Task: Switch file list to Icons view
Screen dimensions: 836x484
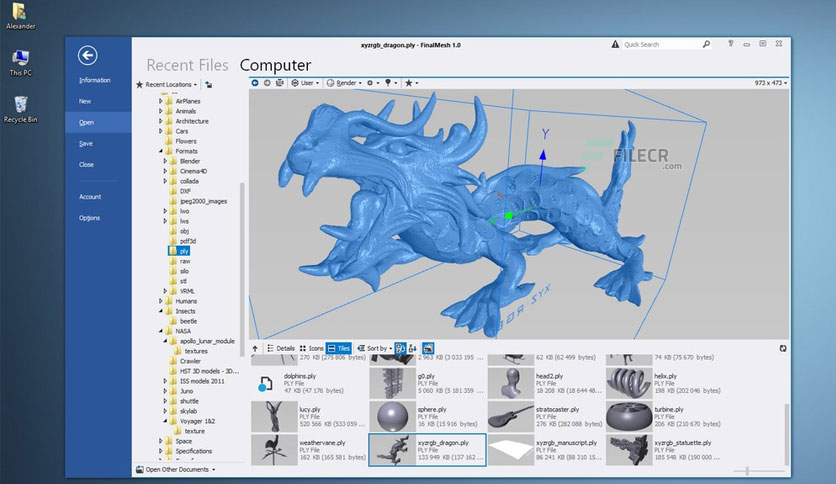Action: pos(311,349)
